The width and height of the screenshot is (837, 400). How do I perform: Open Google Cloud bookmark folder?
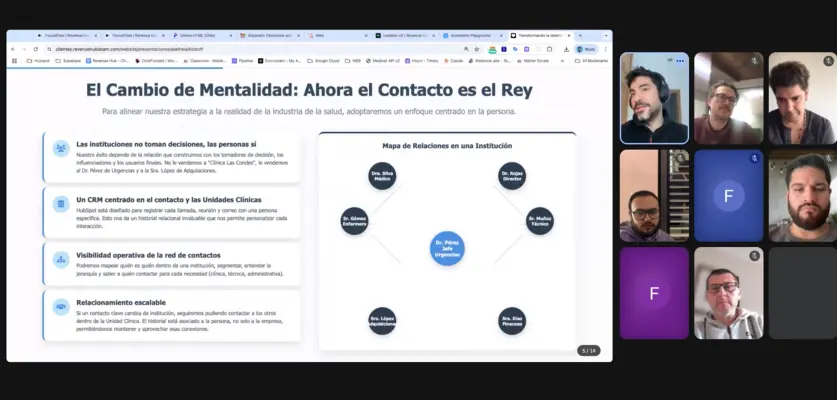coord(323,61)
